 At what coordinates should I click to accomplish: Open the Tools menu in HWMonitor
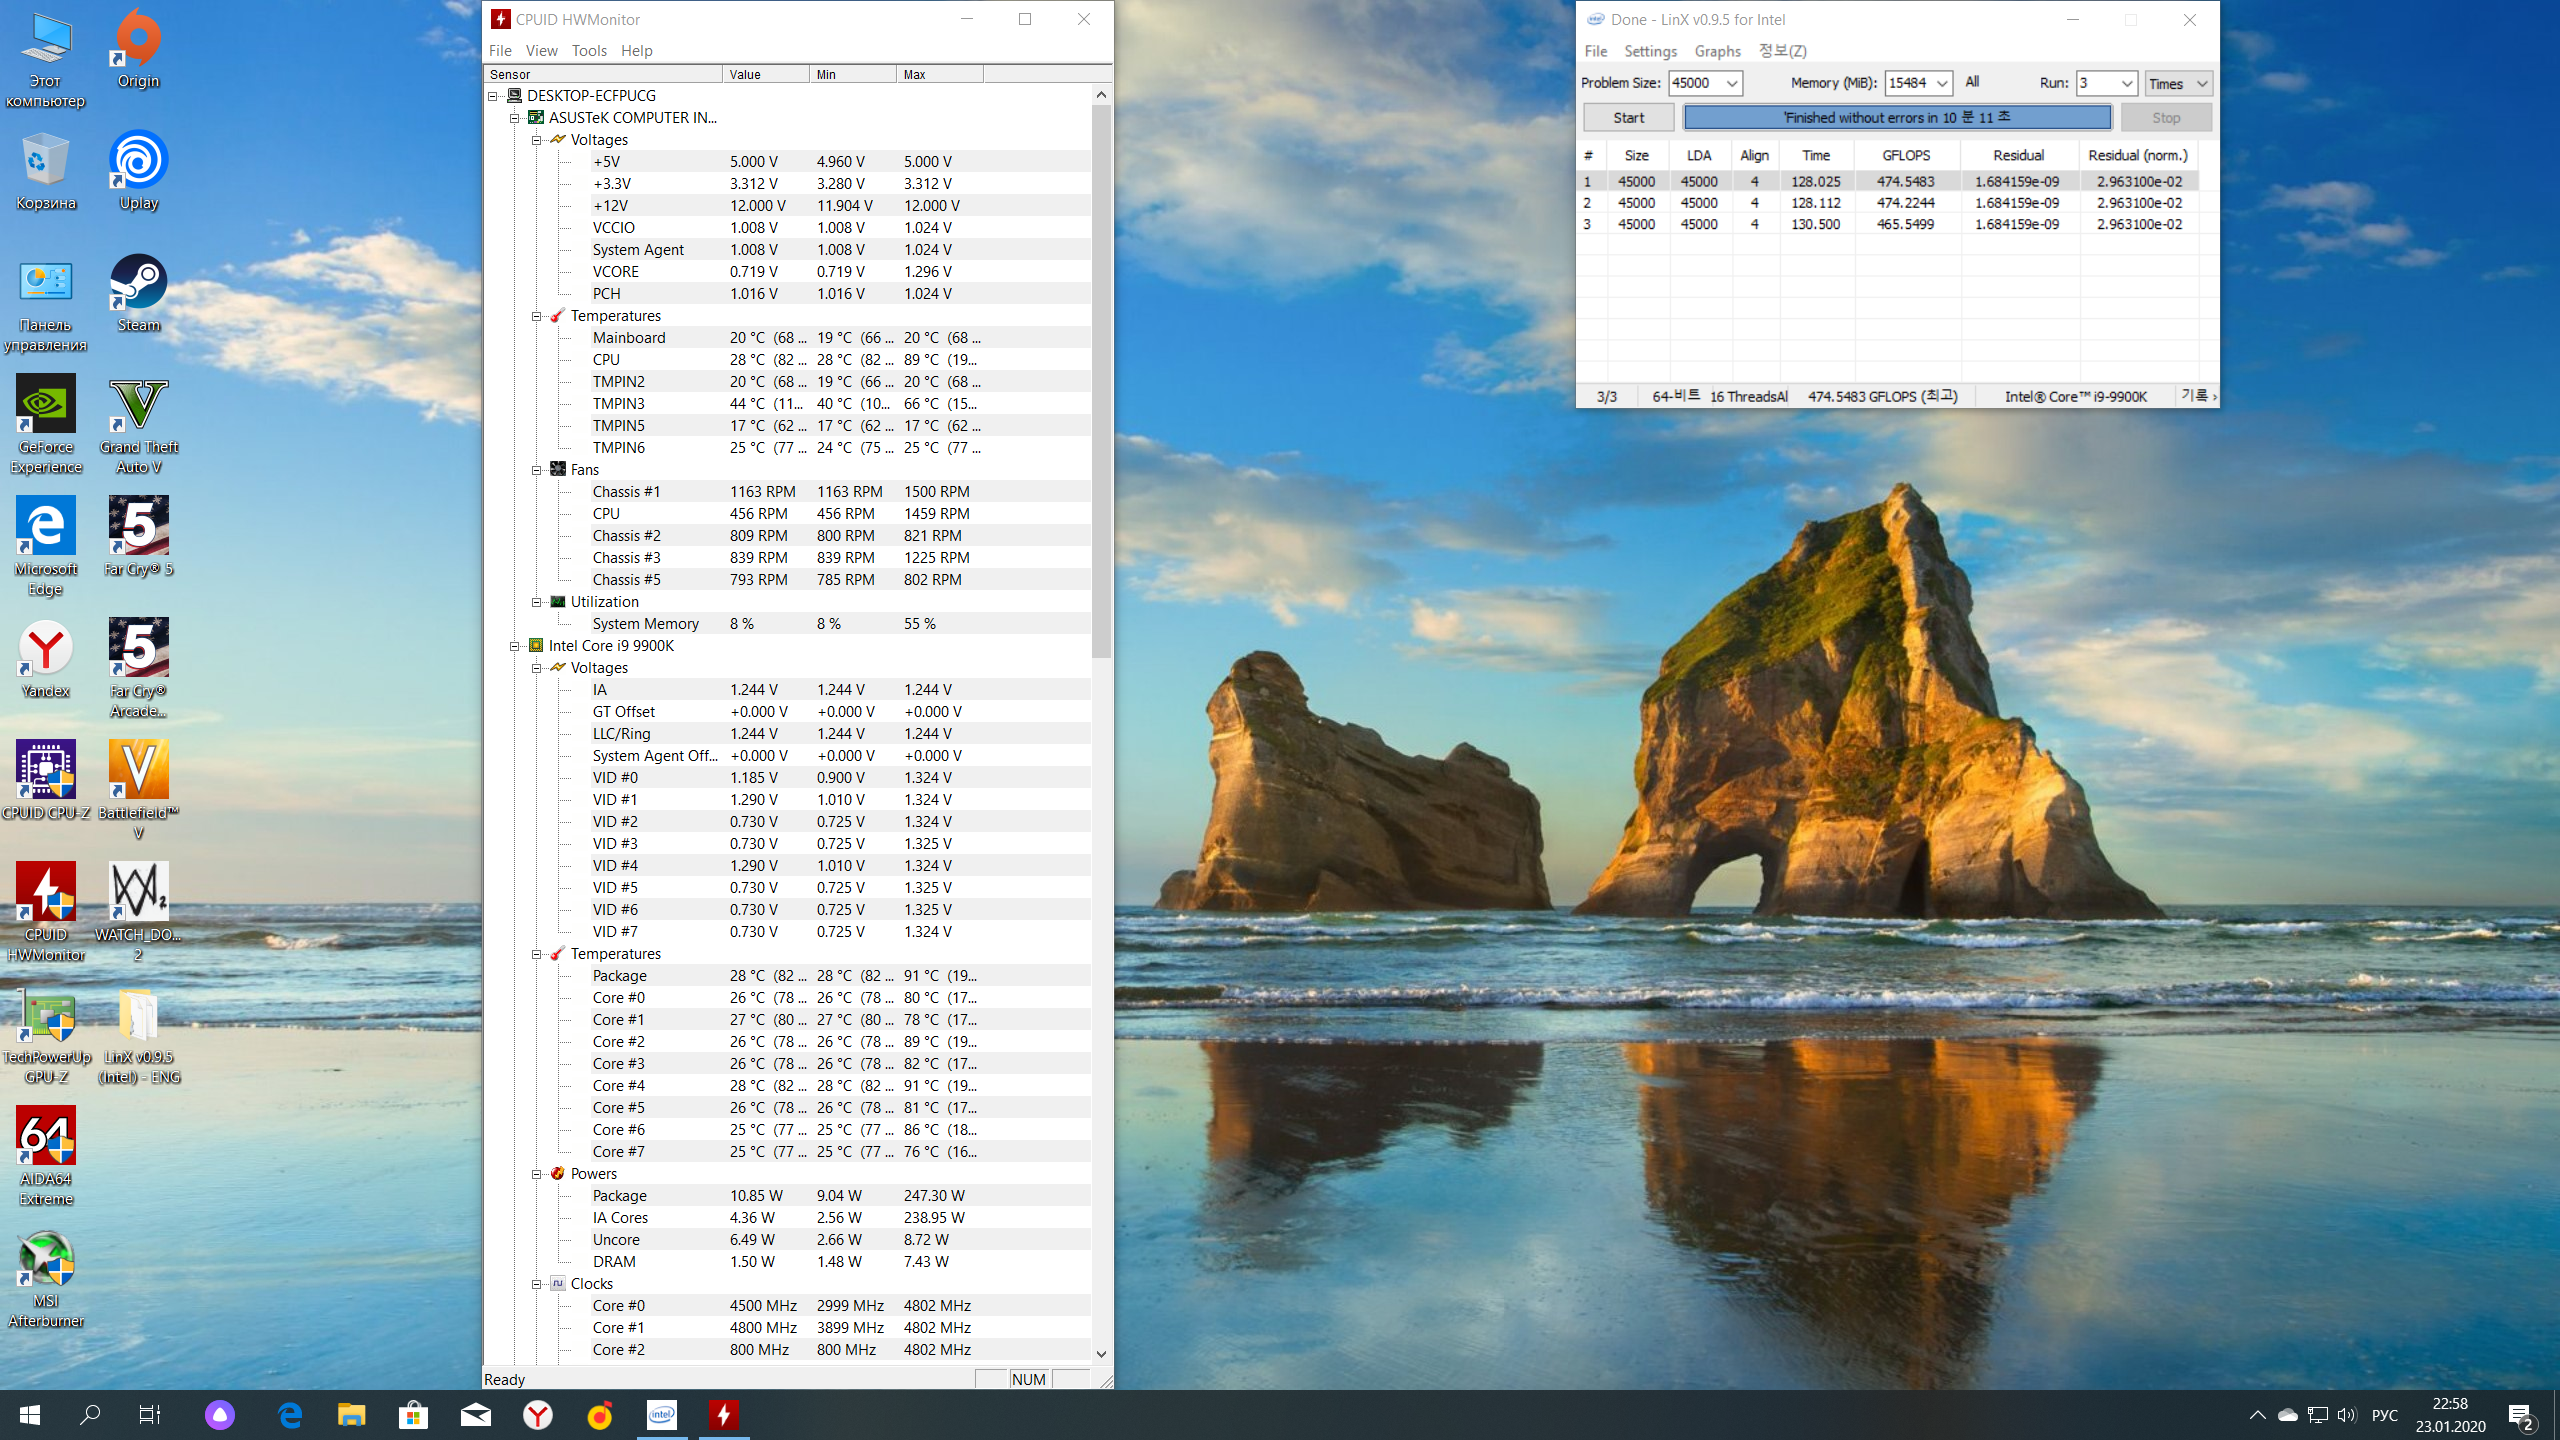click(589, 51)
